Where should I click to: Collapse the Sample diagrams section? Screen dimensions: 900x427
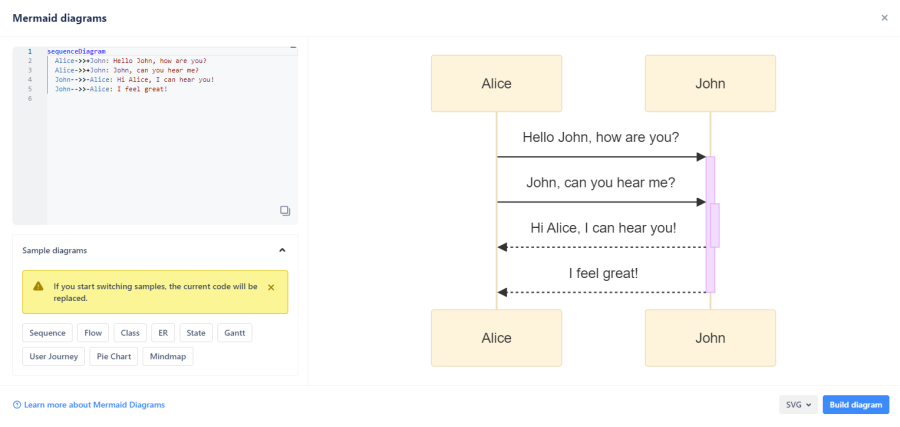(282, 250)
